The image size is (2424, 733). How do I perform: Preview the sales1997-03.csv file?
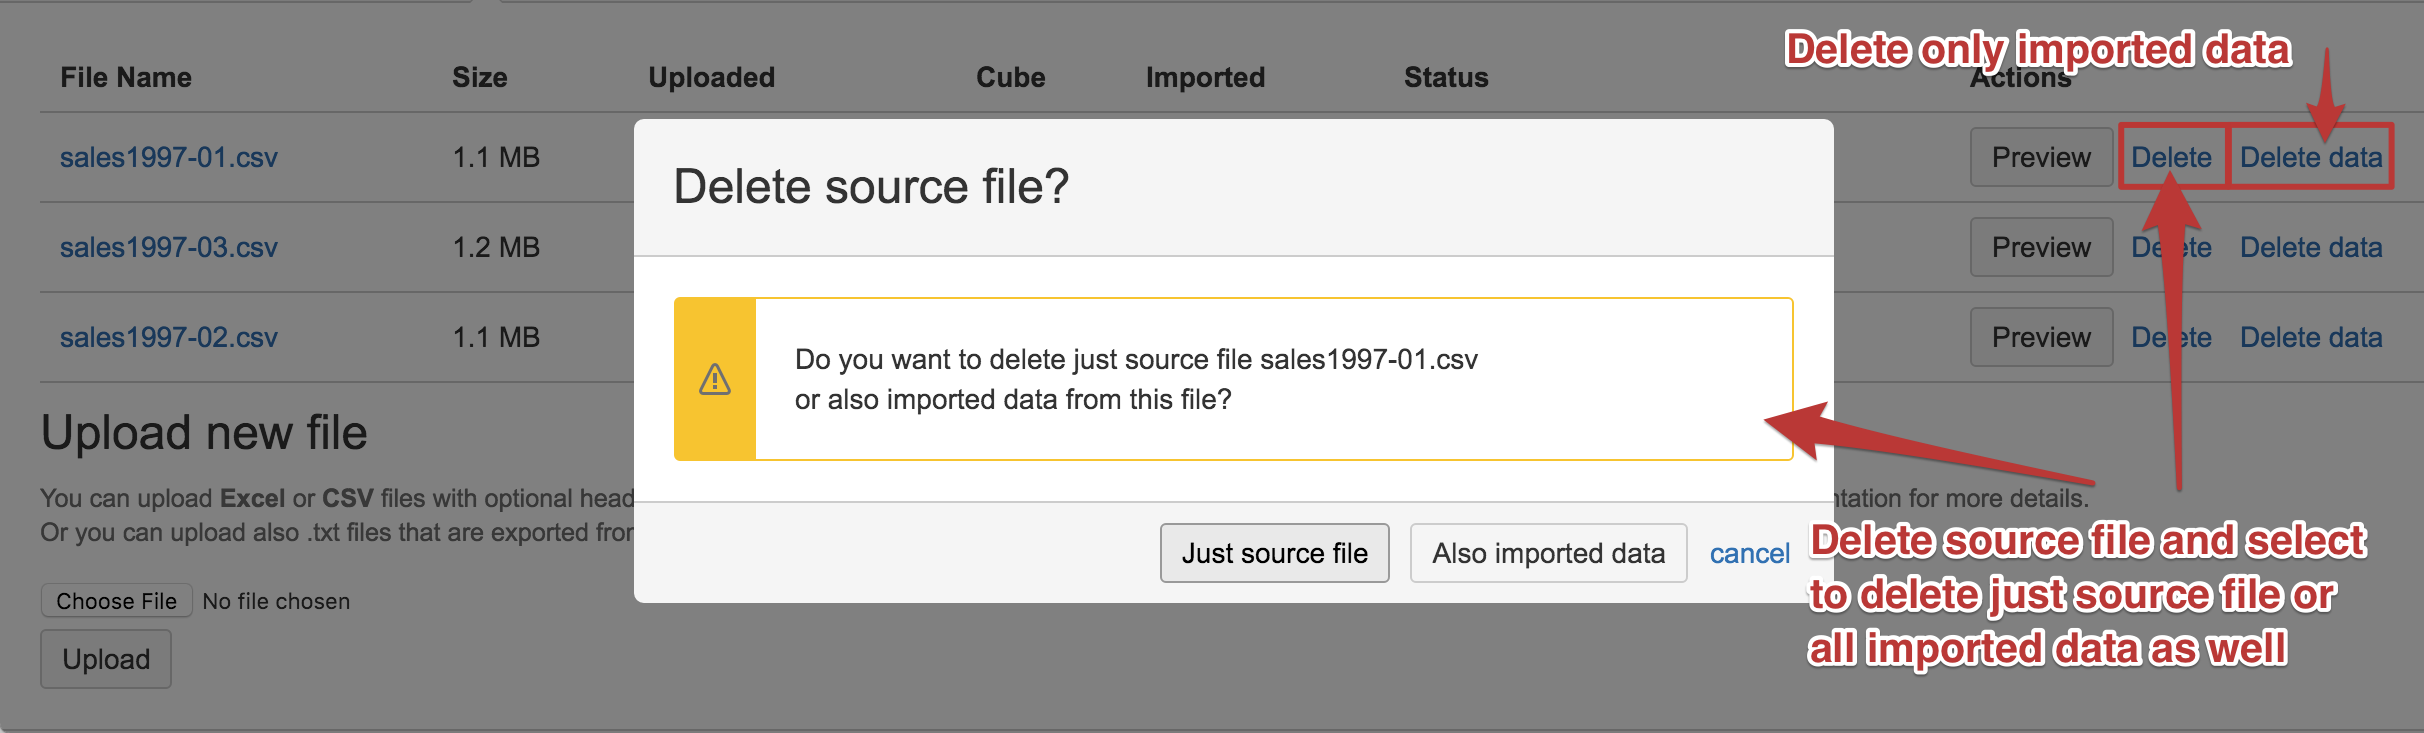point(2040,247)
